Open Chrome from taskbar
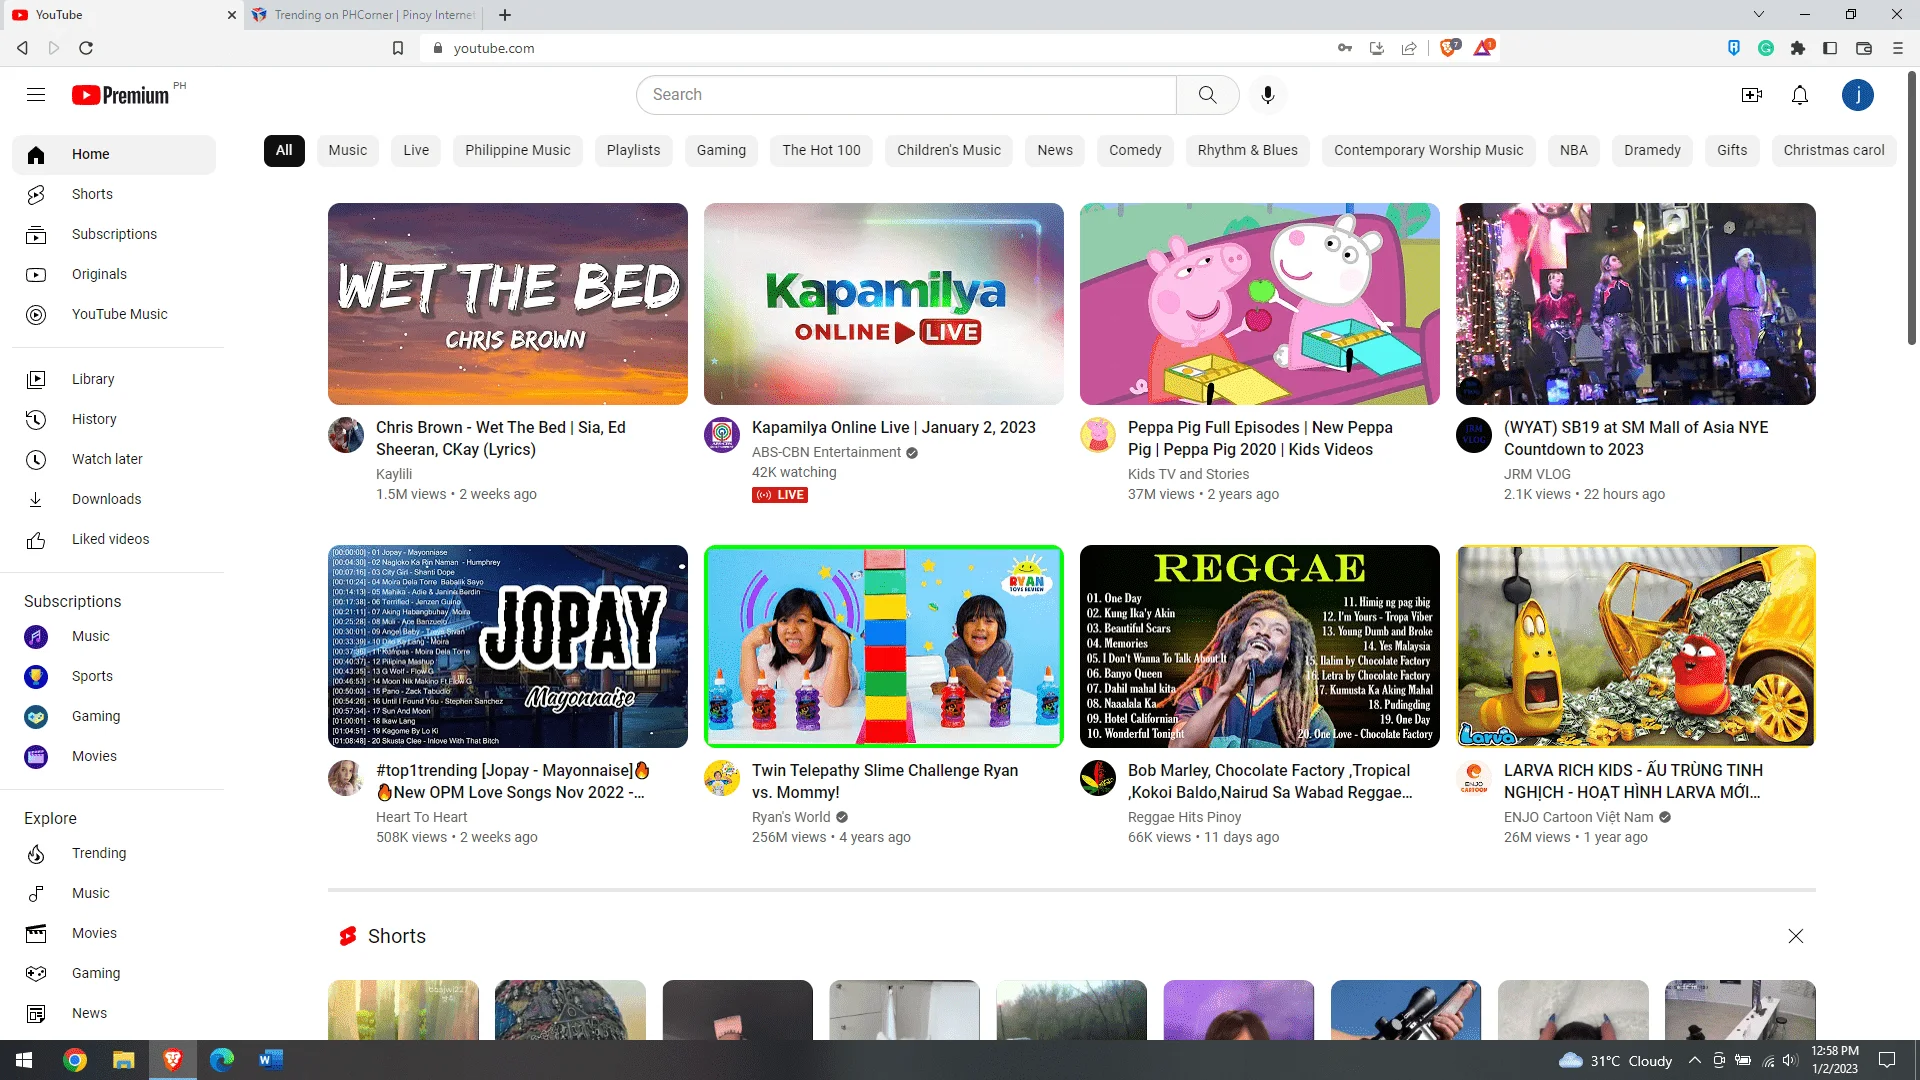This screenshot has height=1080, width=1920. coord(75,1060)
